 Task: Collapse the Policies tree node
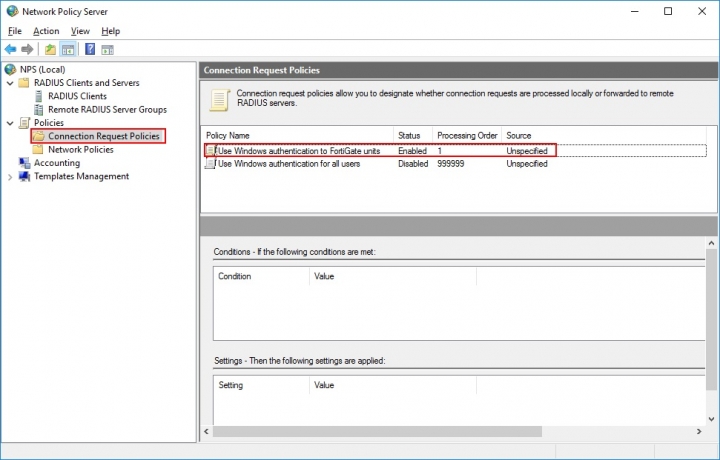coord(10,123)
